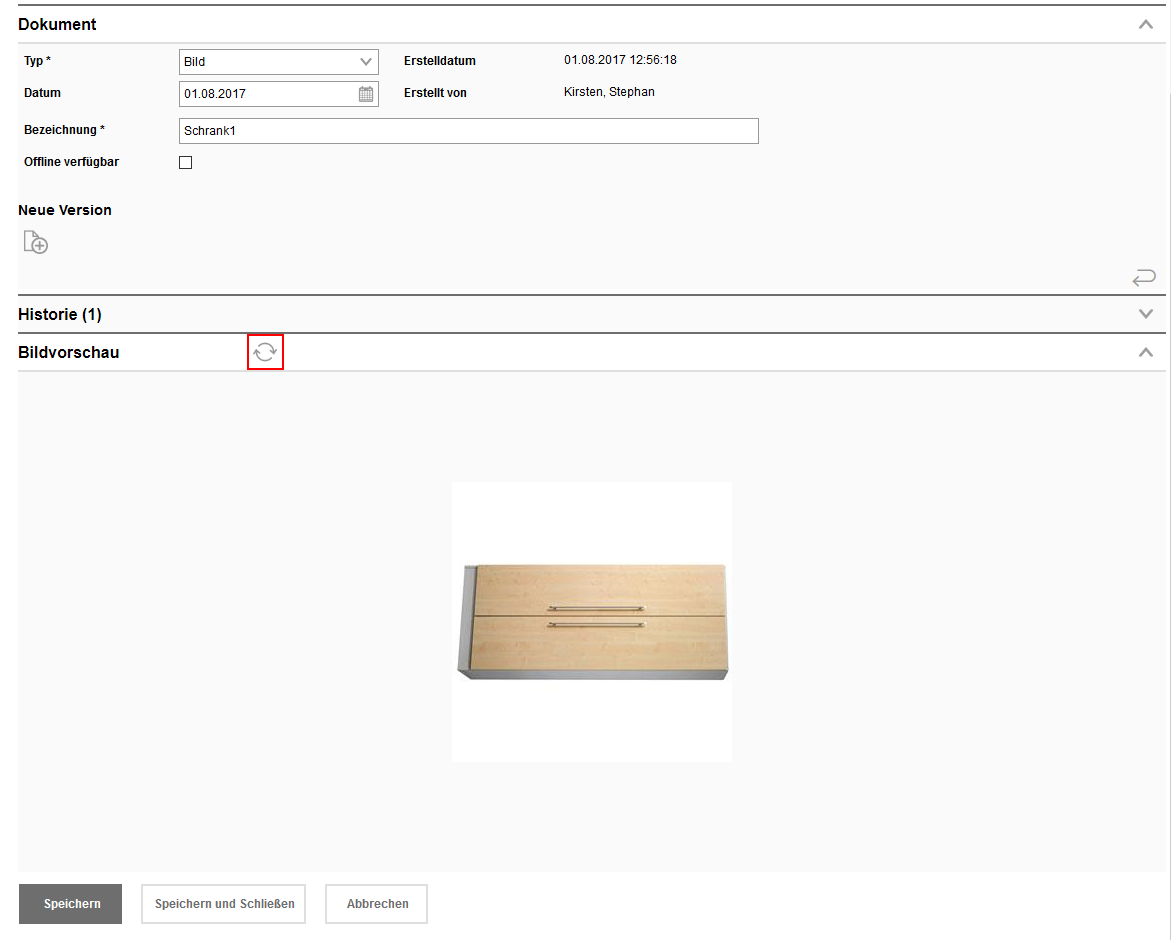The image size is (1171, 940).
Task: Focus the Bezeichnung field containing Schrank1
Action: pyautogui.click(x=468, y=131)
